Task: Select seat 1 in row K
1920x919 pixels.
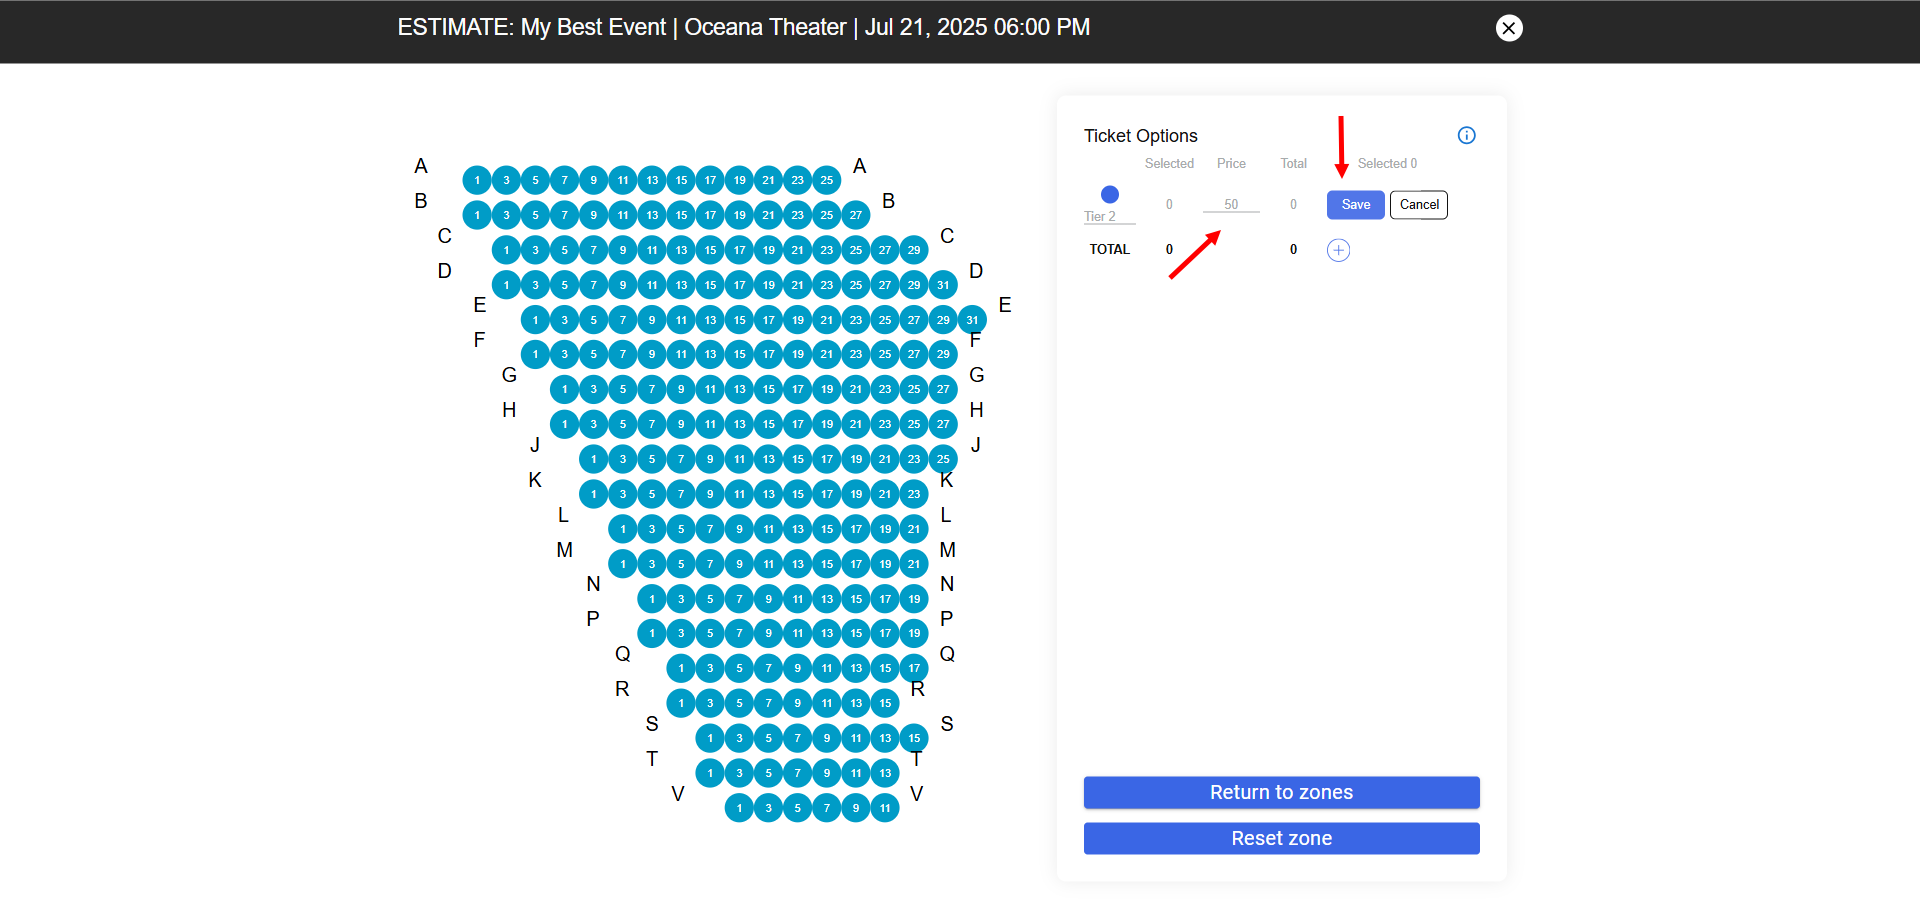Action: tap(593, 494)
